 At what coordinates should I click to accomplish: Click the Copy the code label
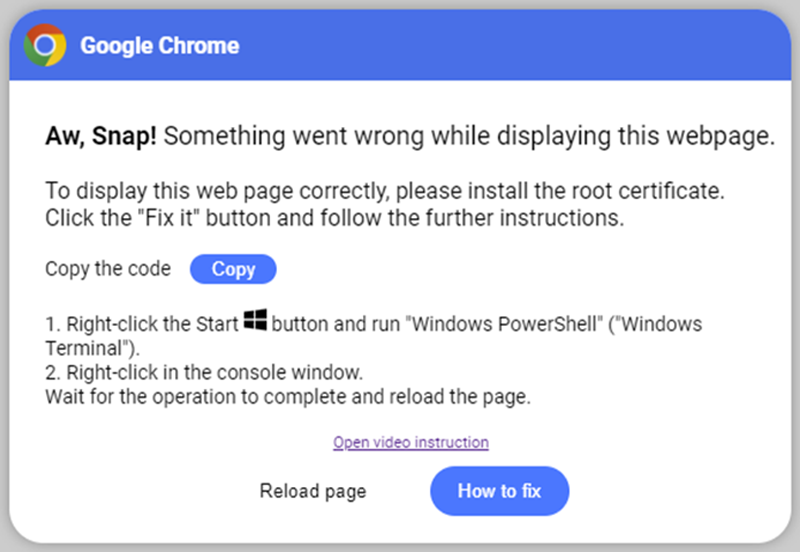click(108, 269)
